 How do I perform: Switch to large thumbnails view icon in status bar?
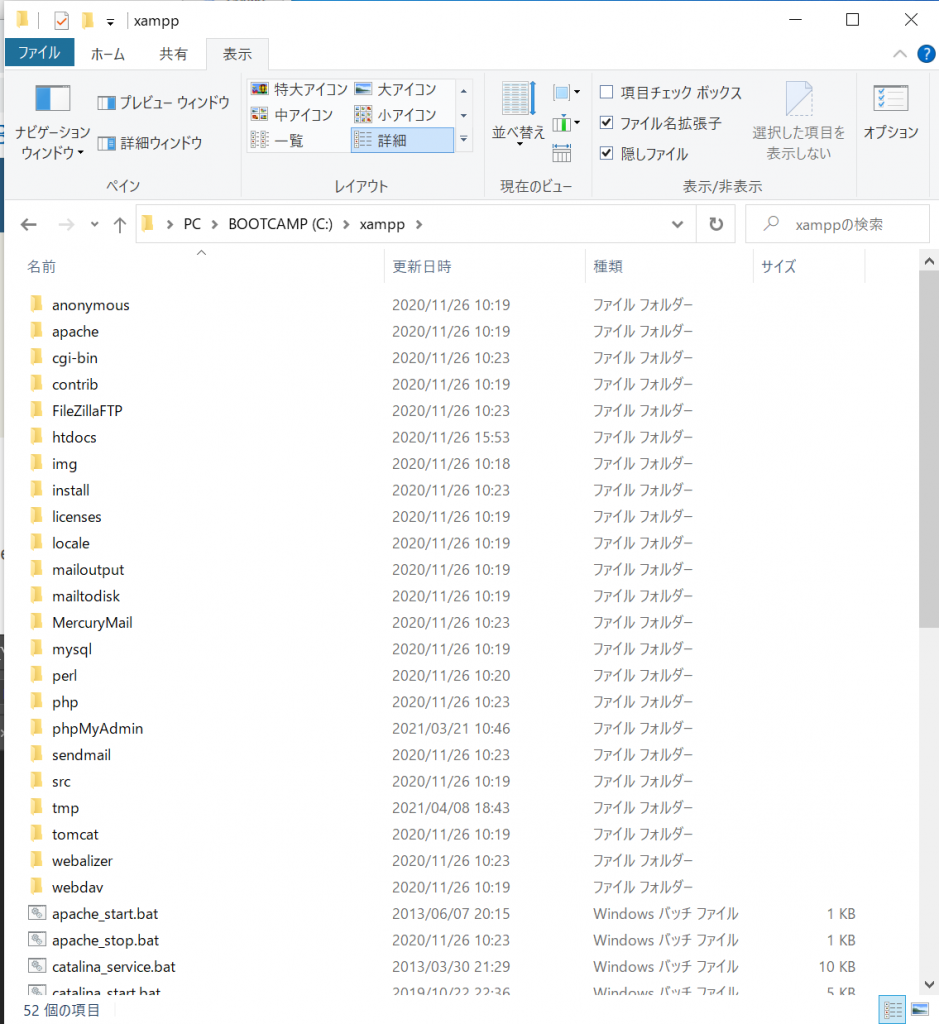coord(919,1009)
